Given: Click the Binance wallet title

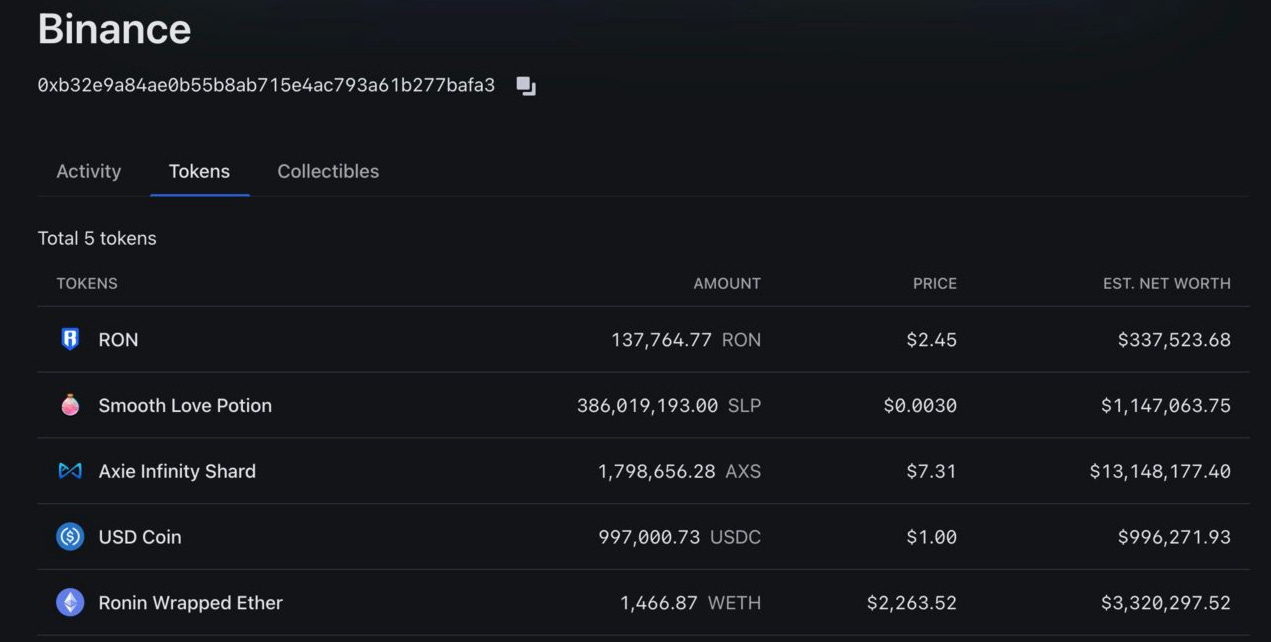Looking at the screenshot, I should (114, 28).
